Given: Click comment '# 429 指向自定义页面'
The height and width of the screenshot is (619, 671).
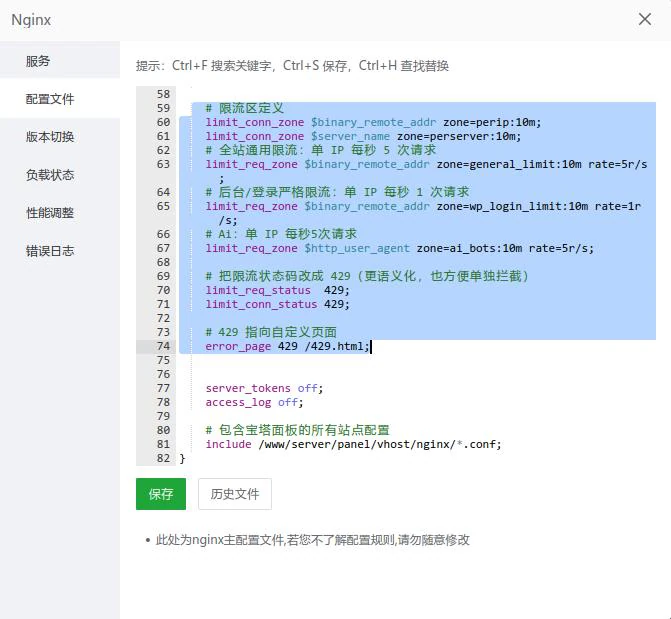Looking at the screenshot, I should [x=271, y=332].
